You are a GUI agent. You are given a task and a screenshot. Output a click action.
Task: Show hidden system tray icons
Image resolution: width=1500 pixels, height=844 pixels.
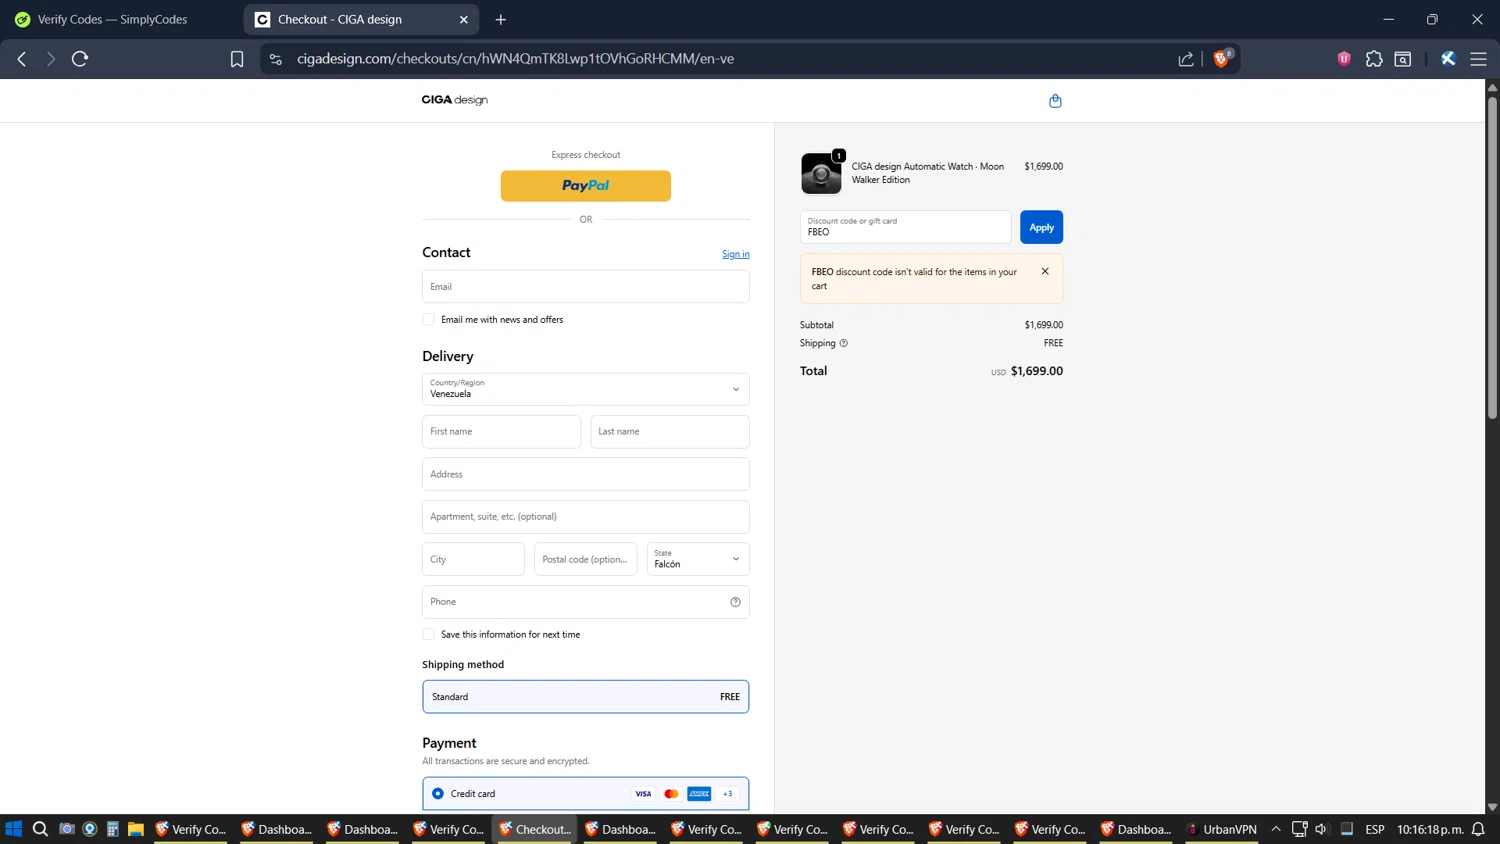pyautogui.click(x=1276, y=829)
